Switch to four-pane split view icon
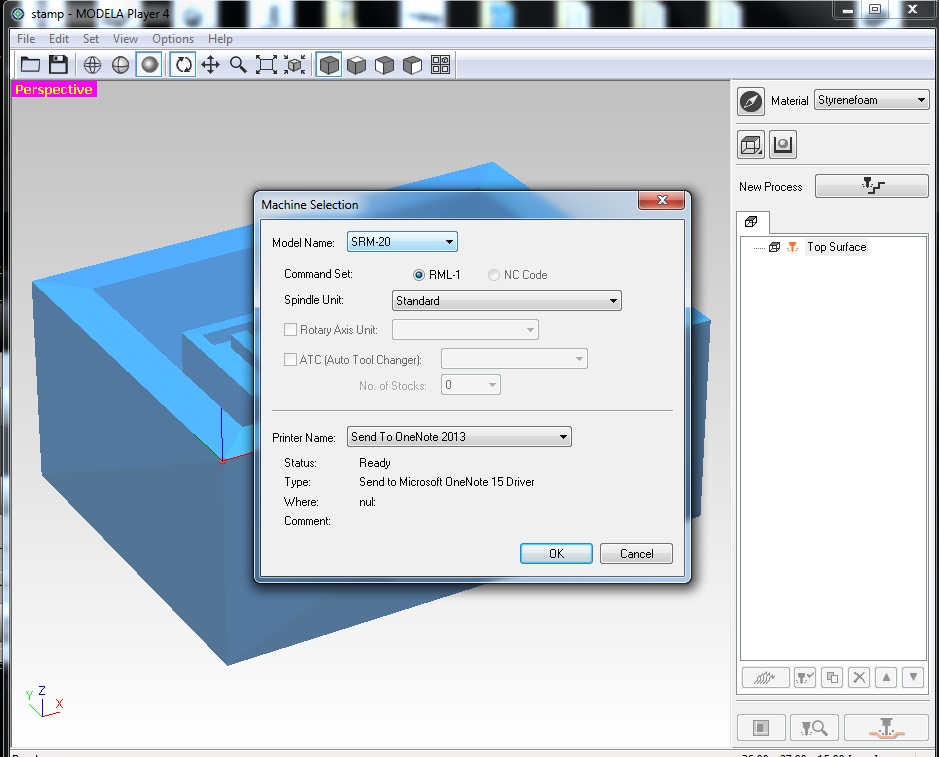 coord(441,65)
